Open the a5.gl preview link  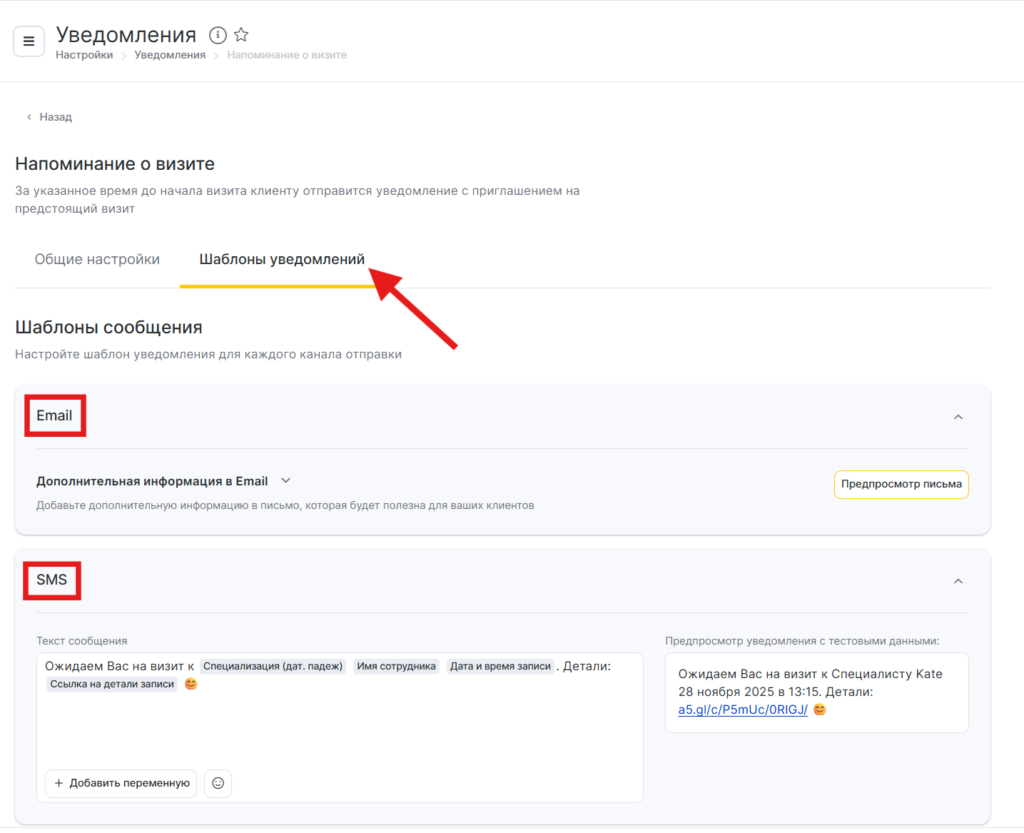pyautogui.click(x=742, y=710)
